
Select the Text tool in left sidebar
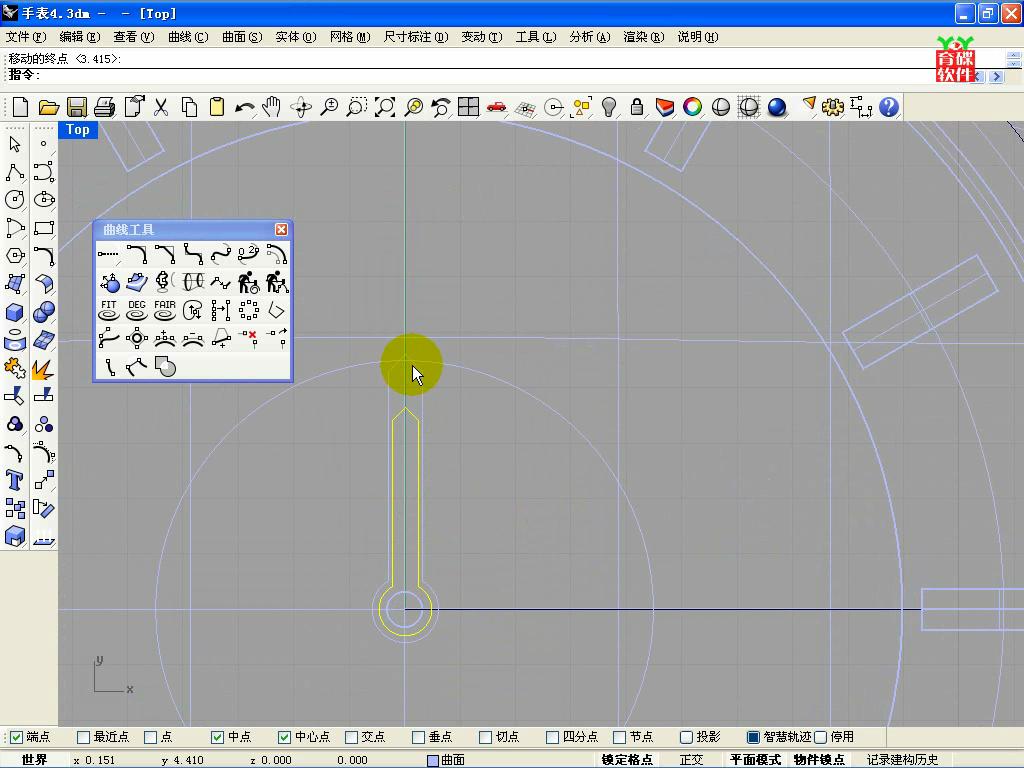[x=14, y=480]
